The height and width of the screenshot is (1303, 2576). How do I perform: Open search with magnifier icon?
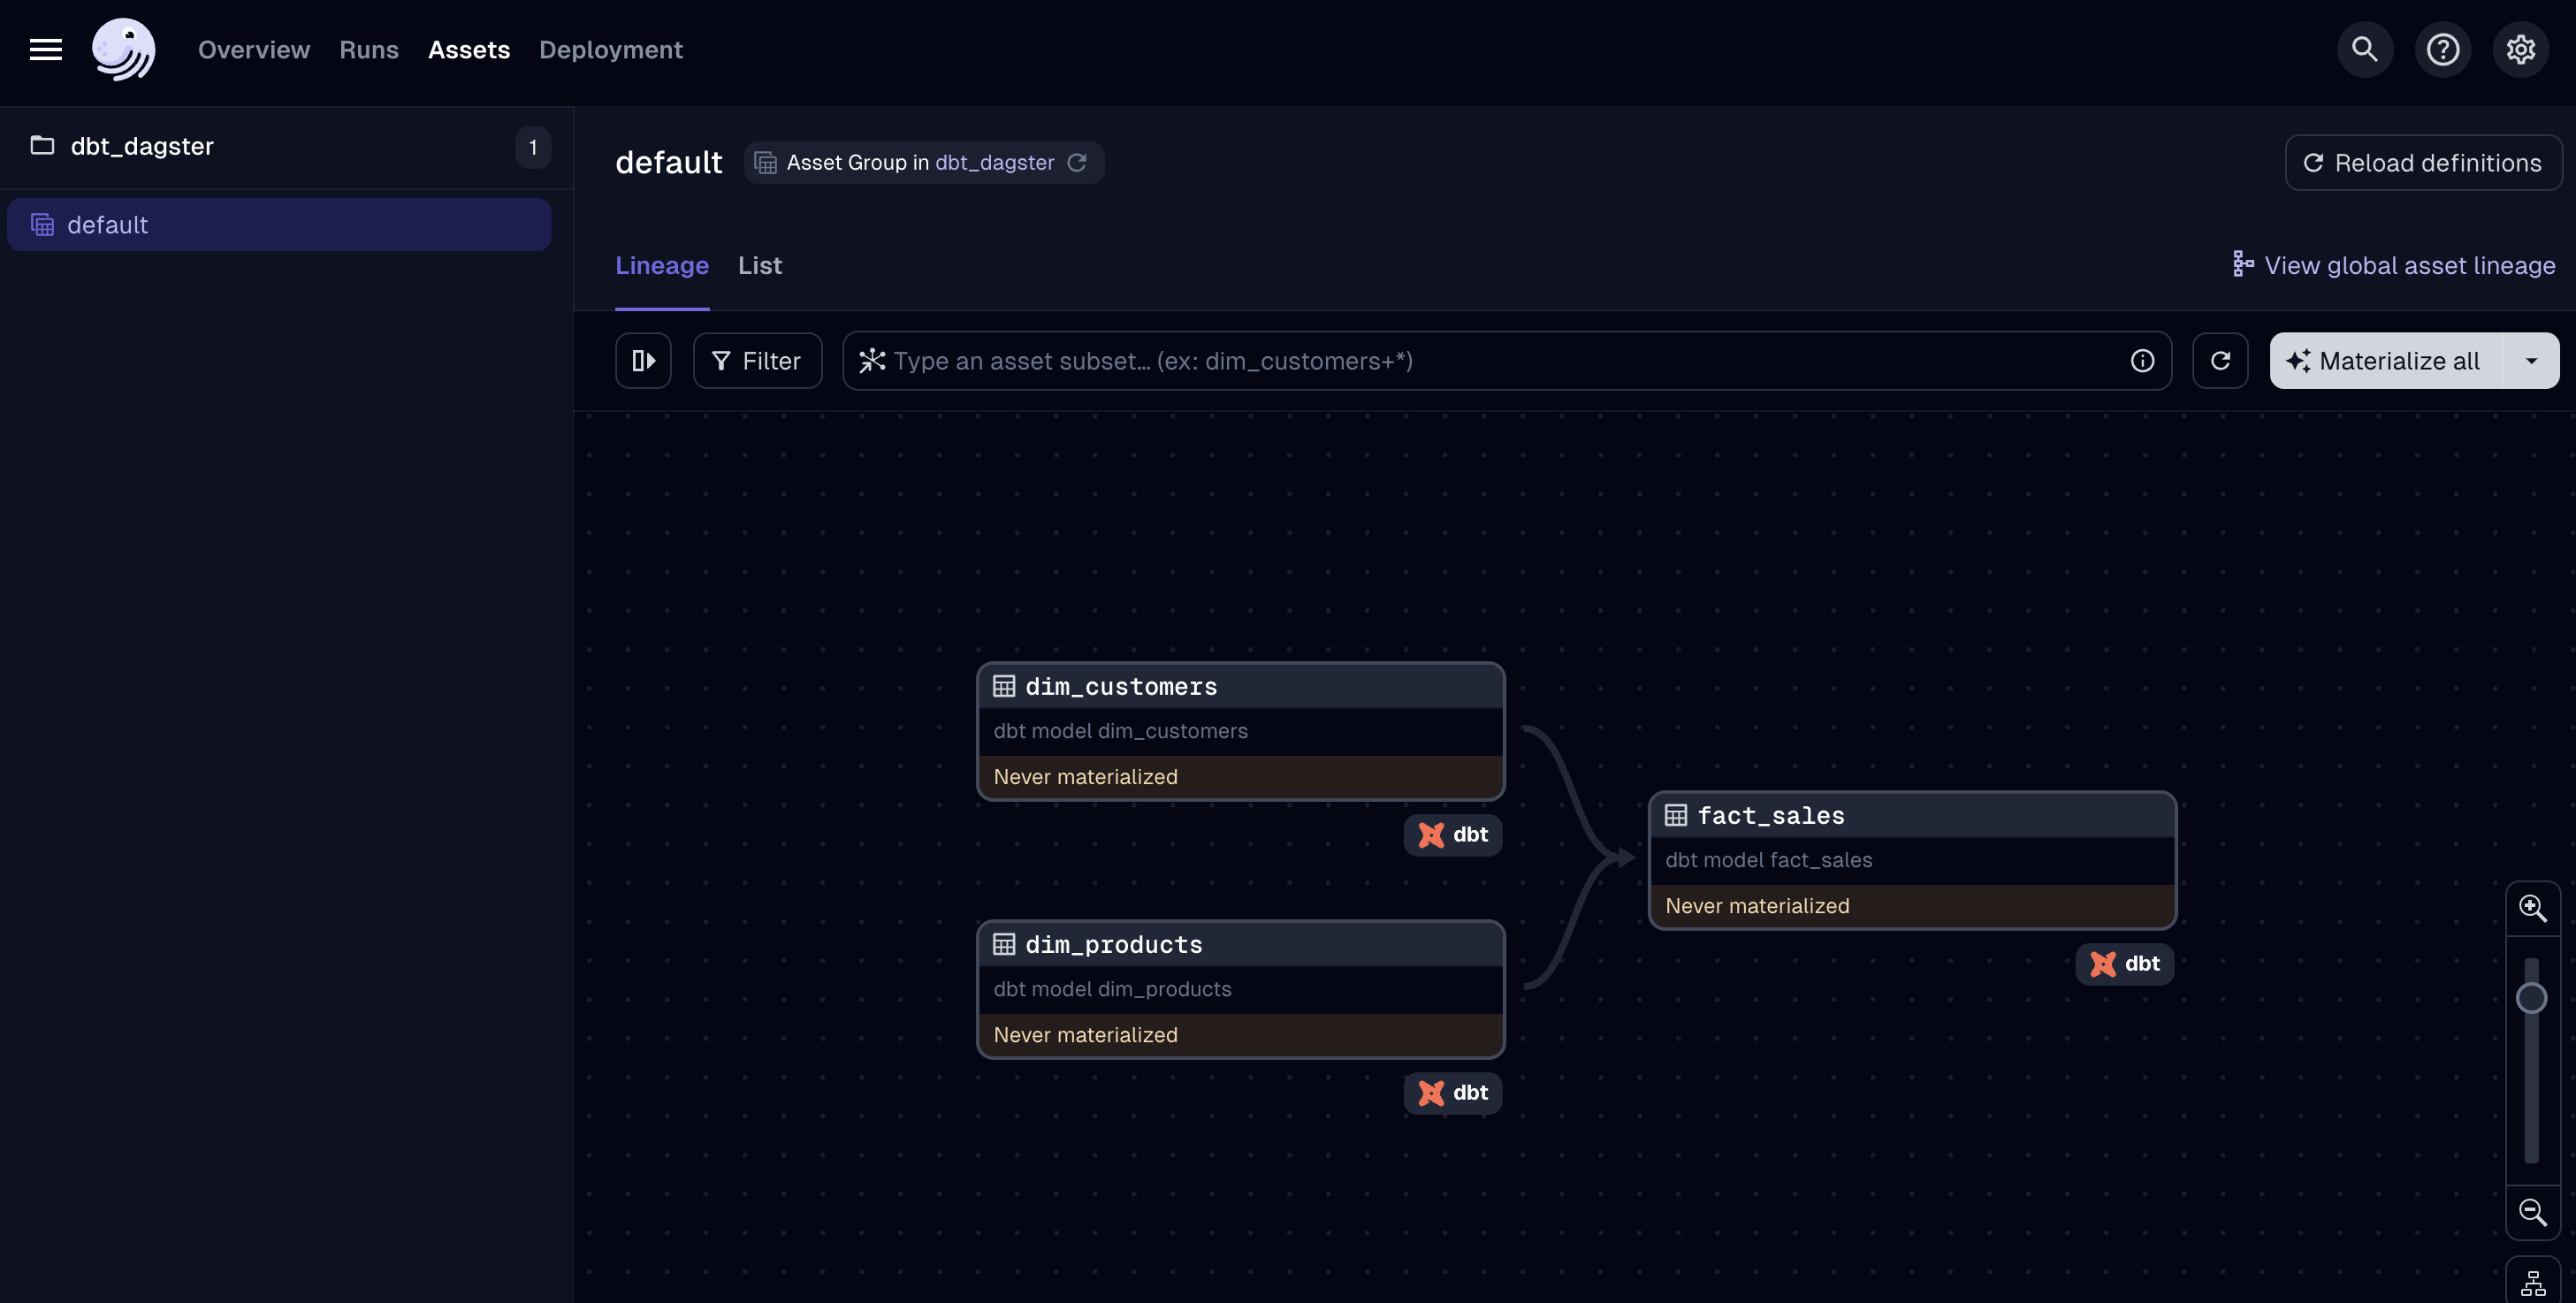(x=2364, y=49)
